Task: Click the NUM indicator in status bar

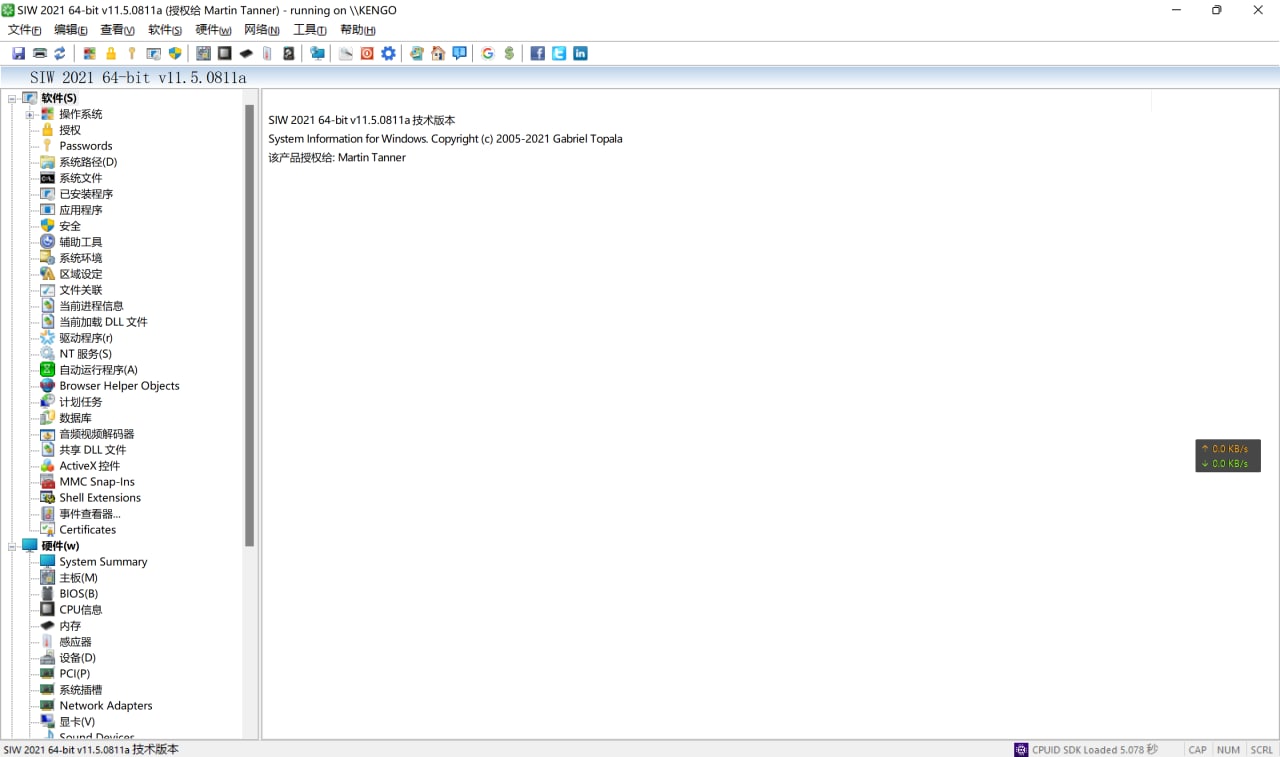Action: pos(1228,749)
